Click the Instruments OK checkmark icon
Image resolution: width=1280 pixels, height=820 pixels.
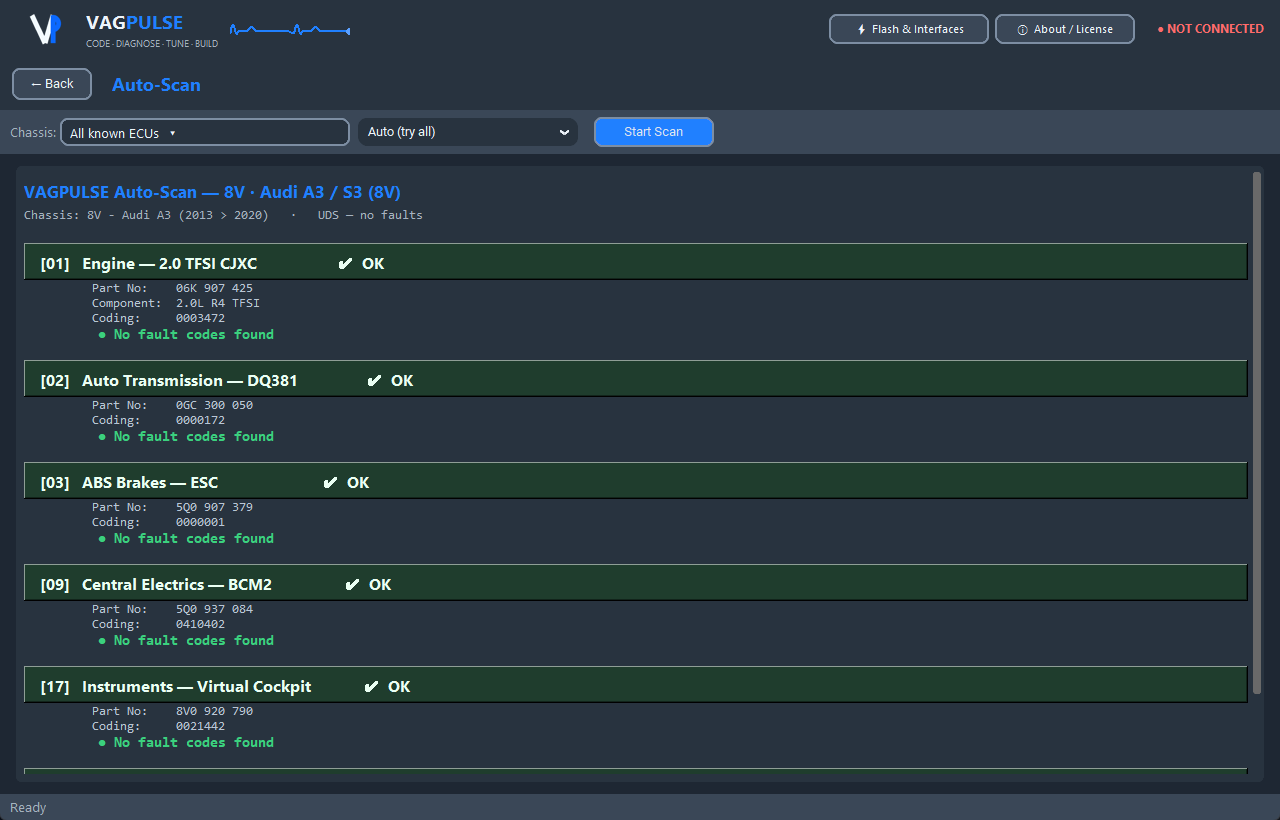[x=371, y=687]
